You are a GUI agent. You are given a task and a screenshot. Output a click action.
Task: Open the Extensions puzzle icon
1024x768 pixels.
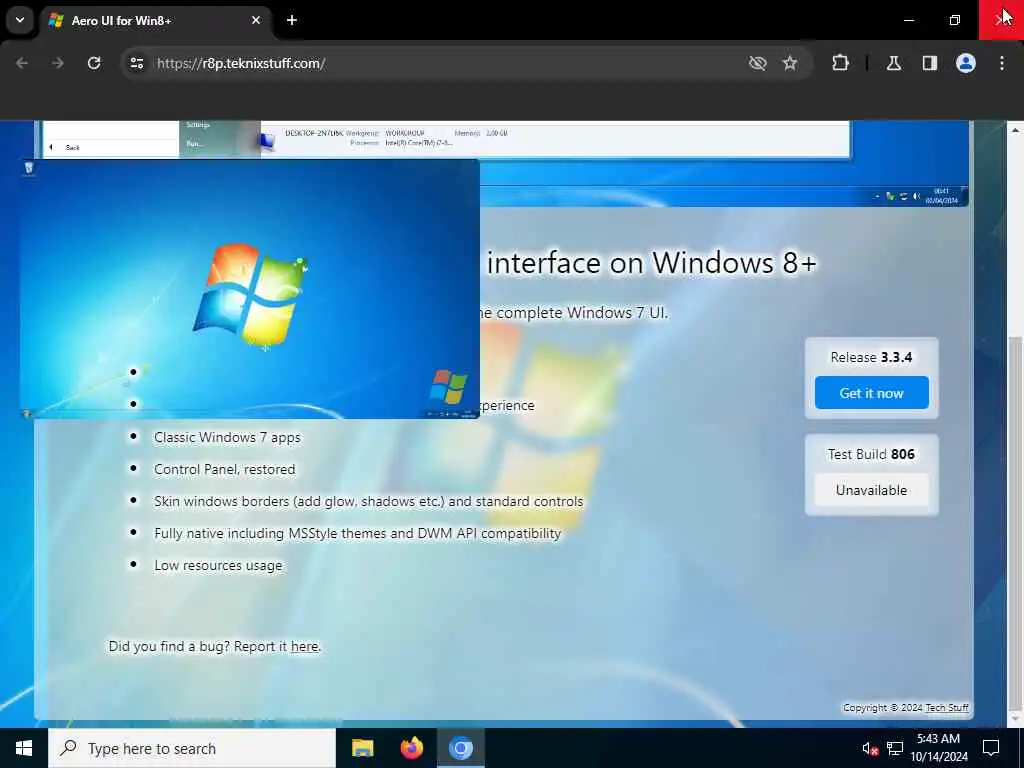pos(840,63)
